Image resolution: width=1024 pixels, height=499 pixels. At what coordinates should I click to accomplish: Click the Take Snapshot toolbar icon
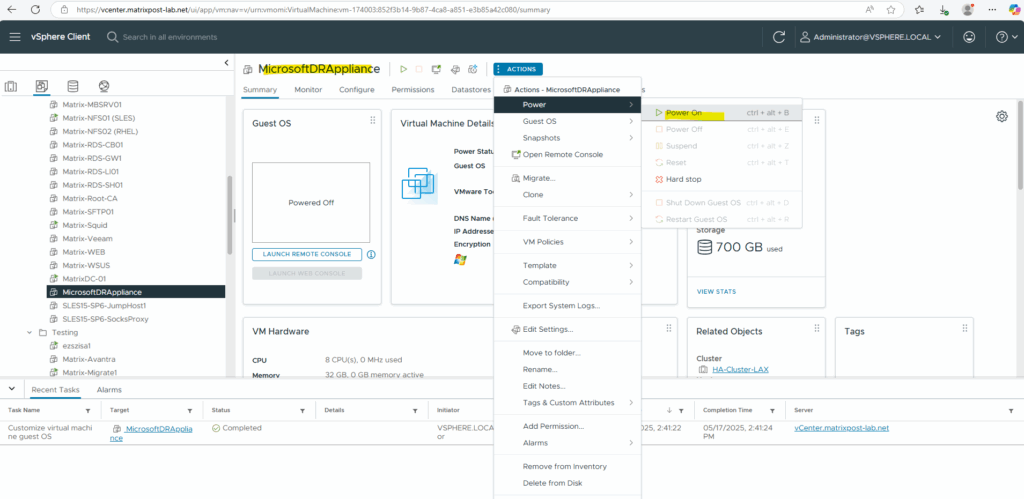click(473, 69)
